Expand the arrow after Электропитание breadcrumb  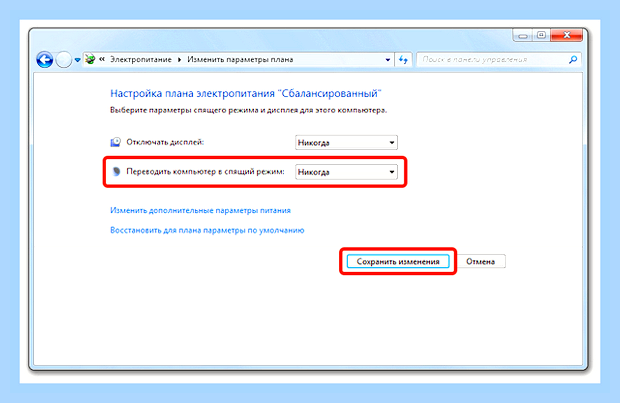click(x=180, y=60)
